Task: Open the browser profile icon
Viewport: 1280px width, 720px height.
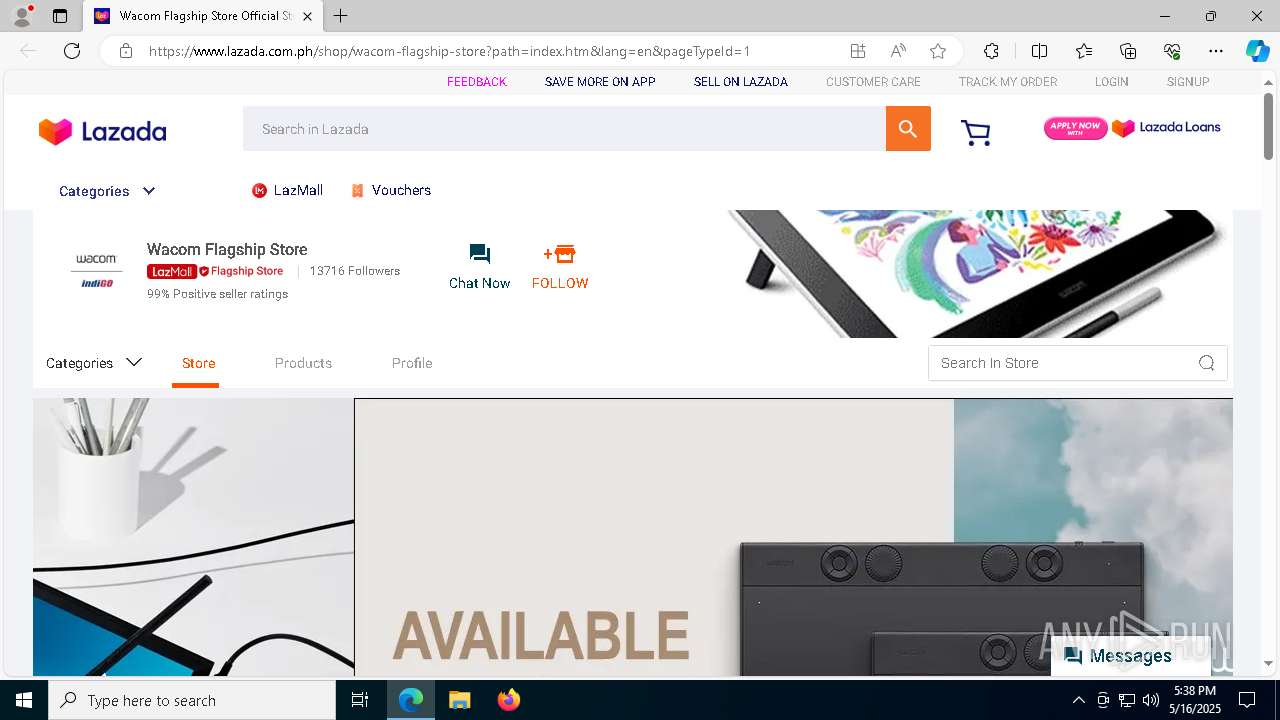Action: click(22, 16)
